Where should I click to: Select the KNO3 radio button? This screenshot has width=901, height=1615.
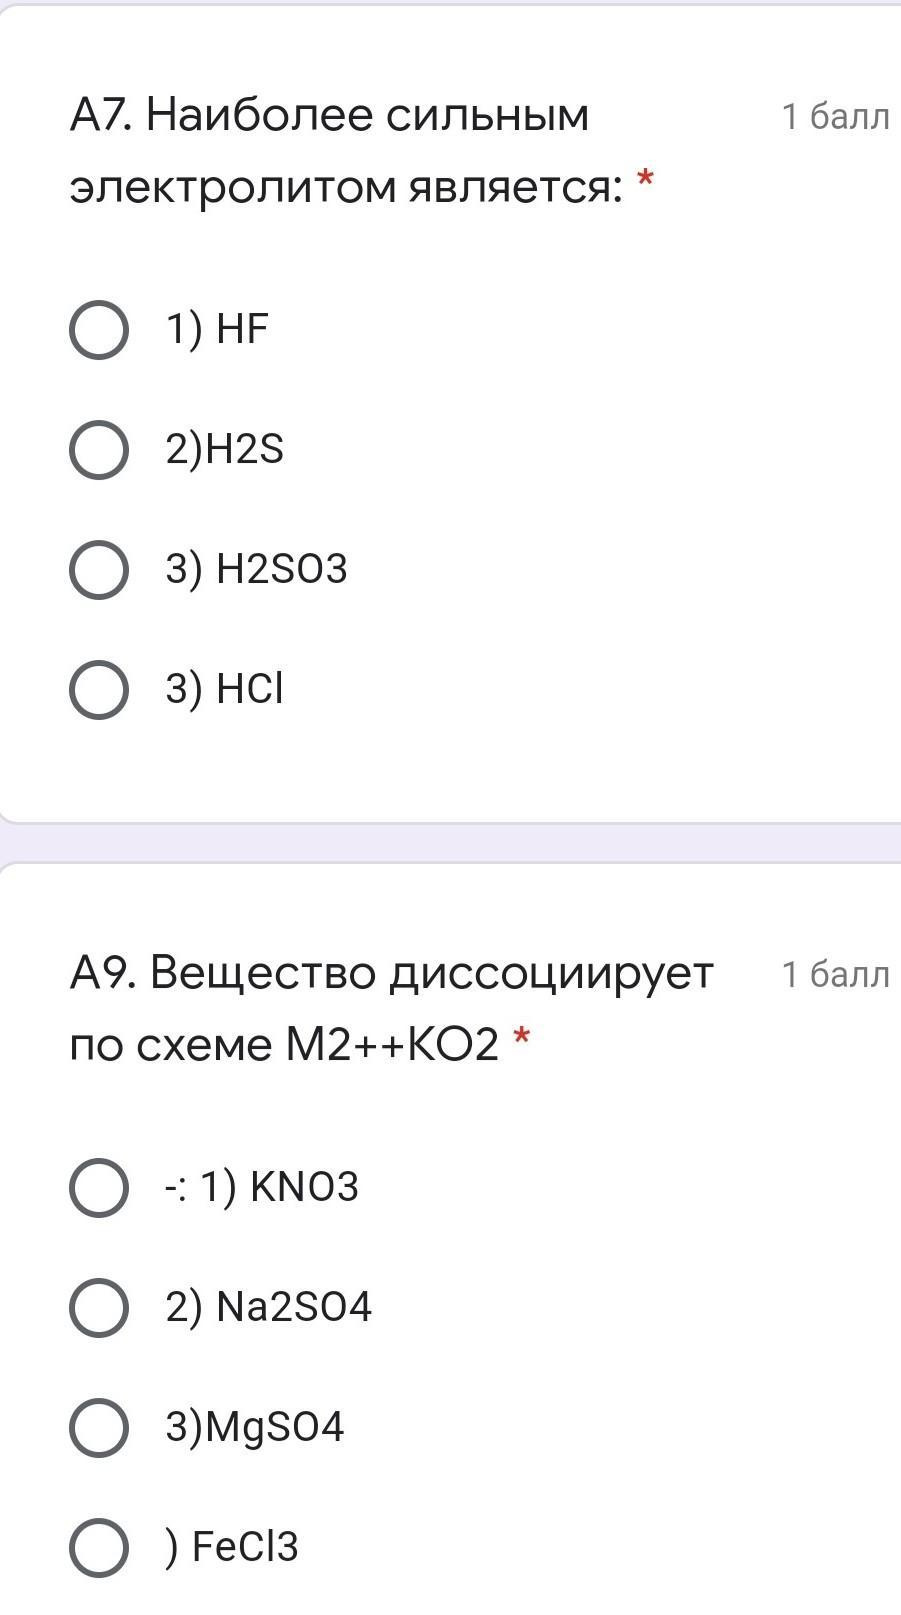[99, 1187]
